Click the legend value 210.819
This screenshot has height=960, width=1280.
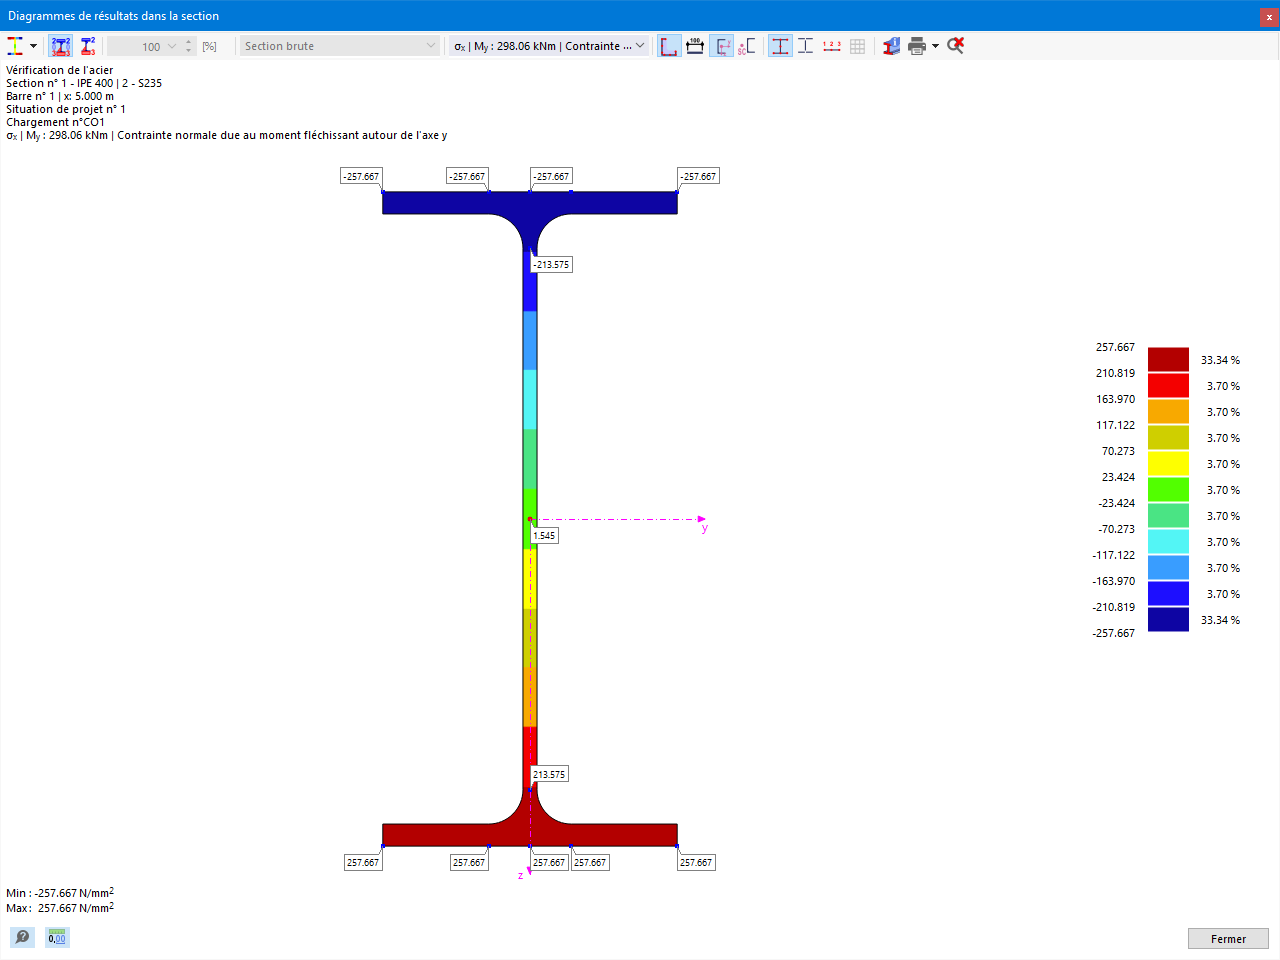click(x=1115, y=373)
